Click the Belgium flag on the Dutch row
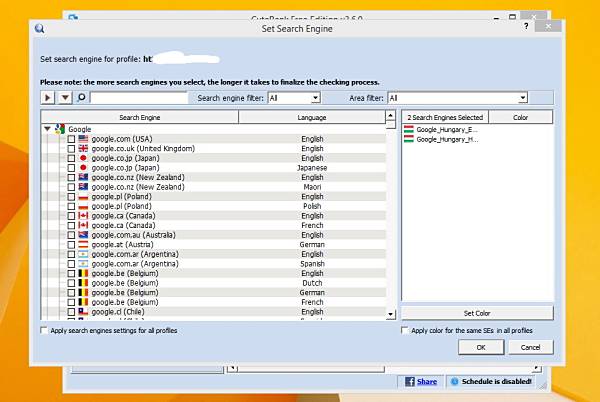The width and height of the screenshot is (600, 402). tap(83, 283)
